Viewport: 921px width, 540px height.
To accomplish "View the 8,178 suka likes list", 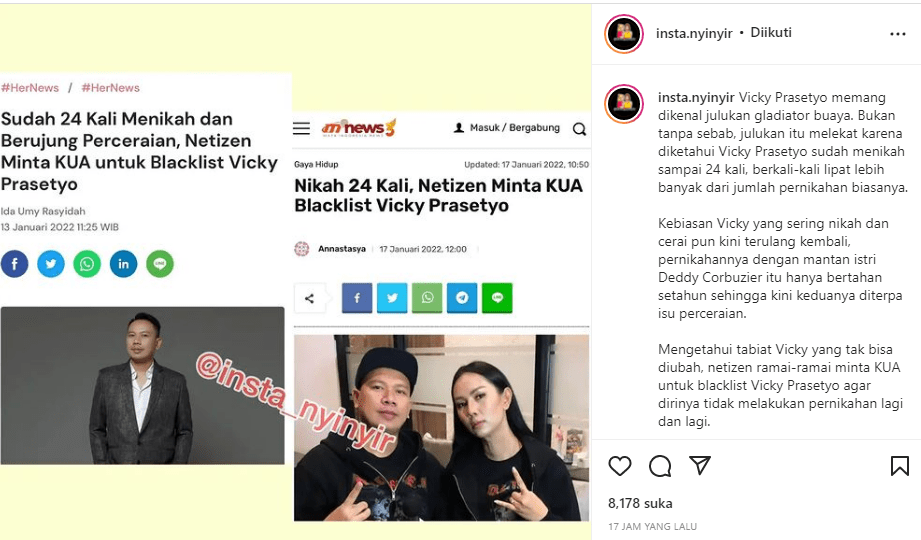I will (640, 504).
